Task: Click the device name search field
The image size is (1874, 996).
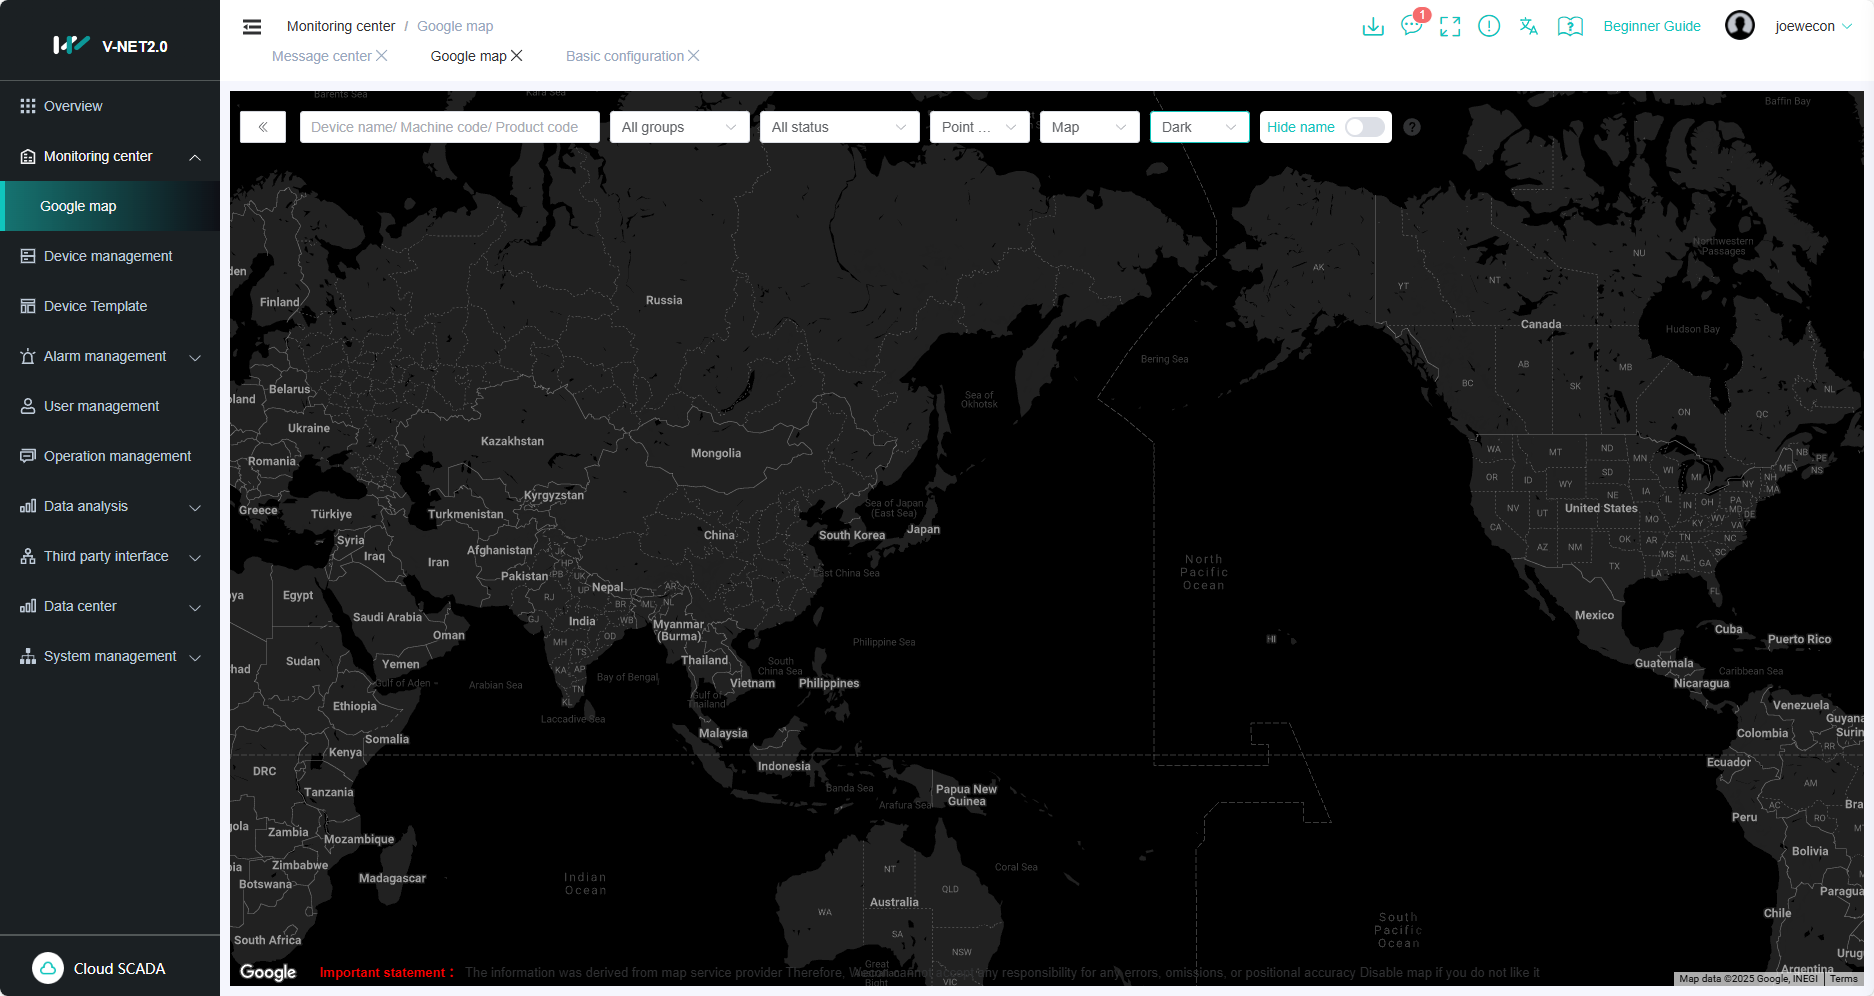Action: pos(449,127)
